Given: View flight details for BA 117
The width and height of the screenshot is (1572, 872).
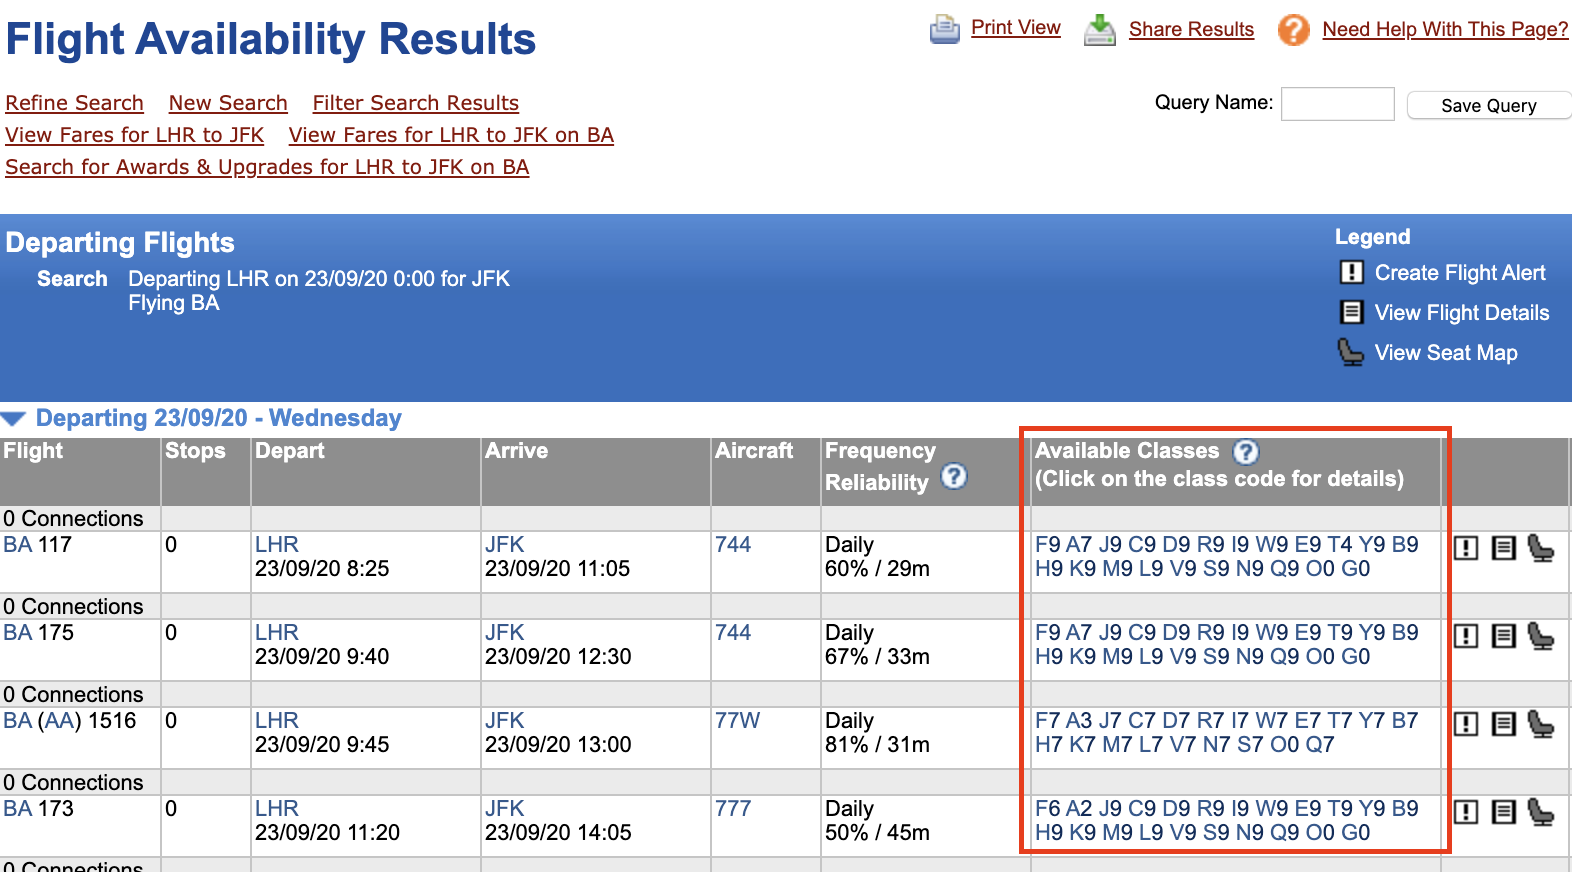Looking at the screenshot, I should 1503,548.
